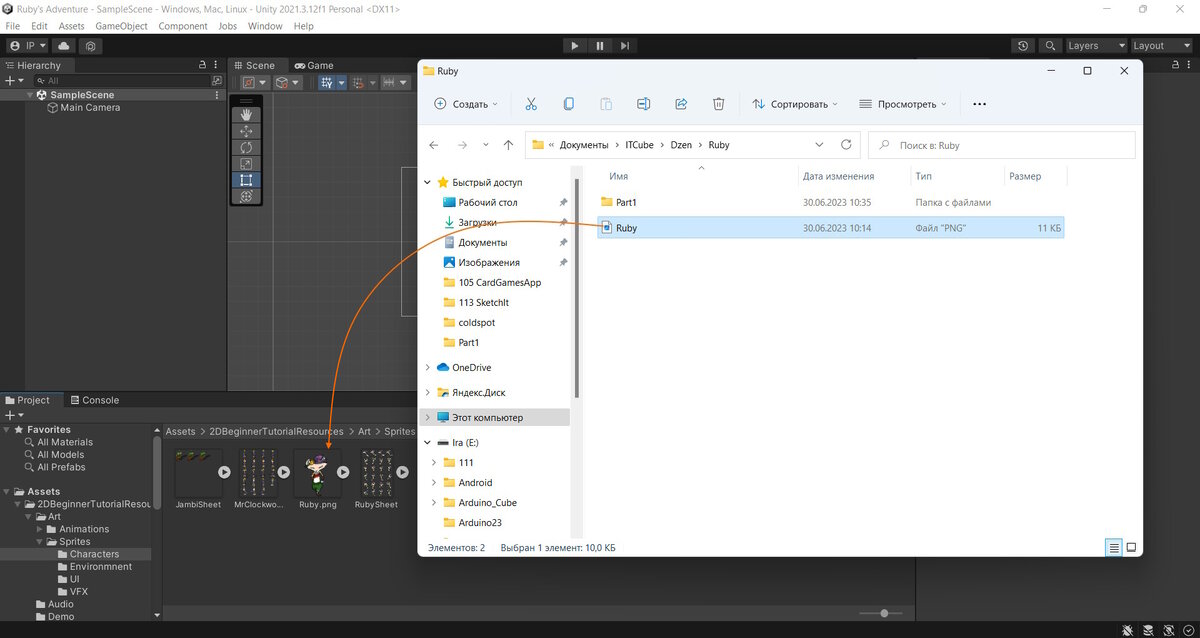Open the File menu

point(13,26)
